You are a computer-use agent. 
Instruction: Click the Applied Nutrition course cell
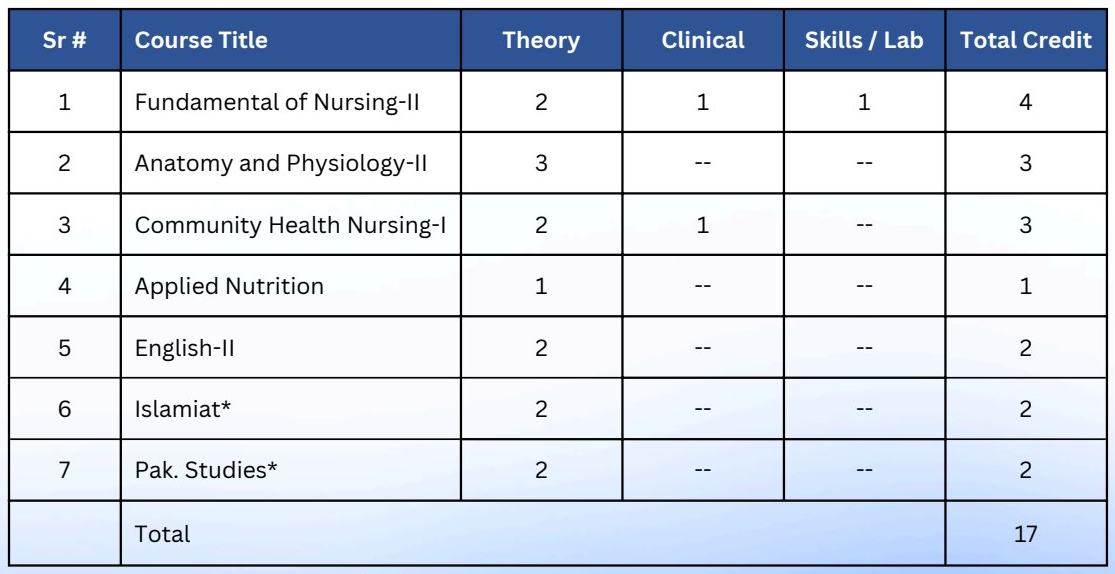point(291,286)
